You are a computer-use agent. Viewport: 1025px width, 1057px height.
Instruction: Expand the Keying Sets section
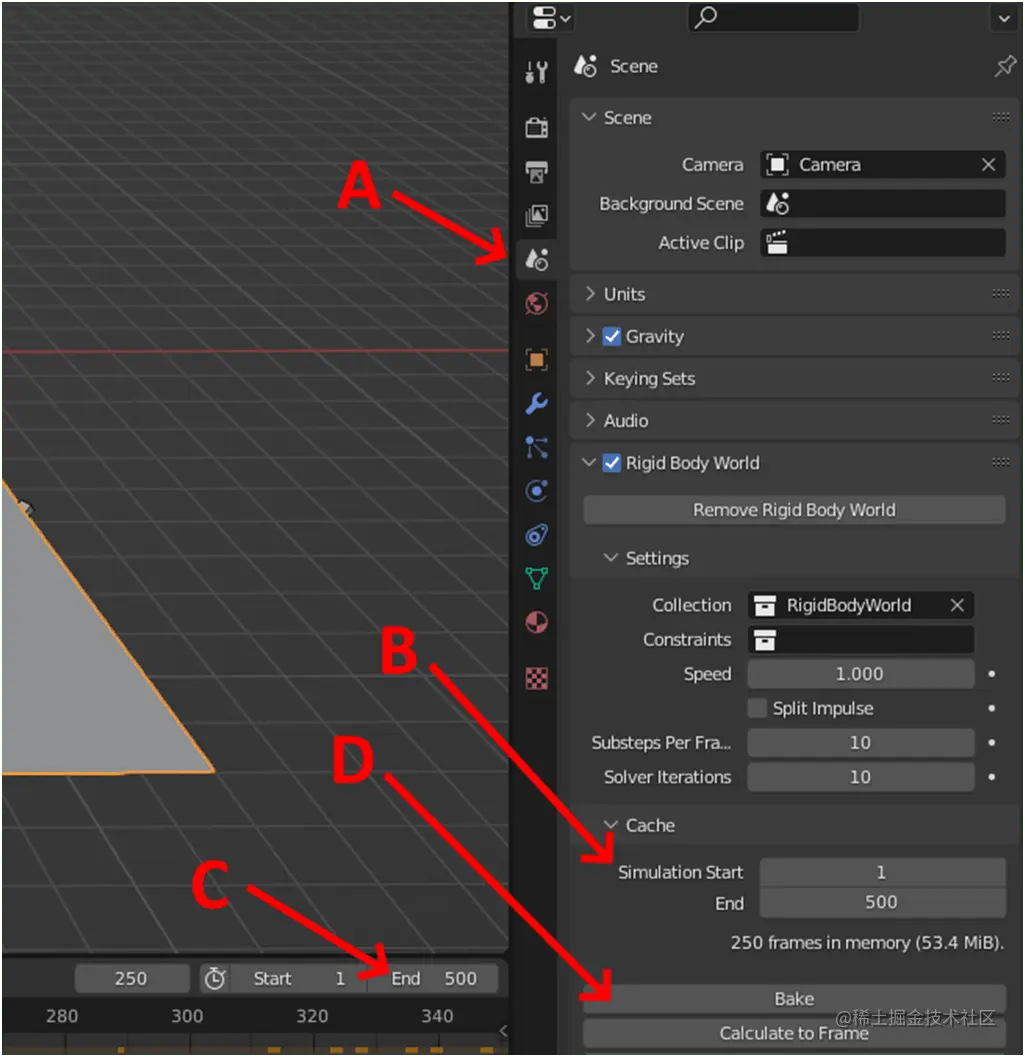coord(649,378)
